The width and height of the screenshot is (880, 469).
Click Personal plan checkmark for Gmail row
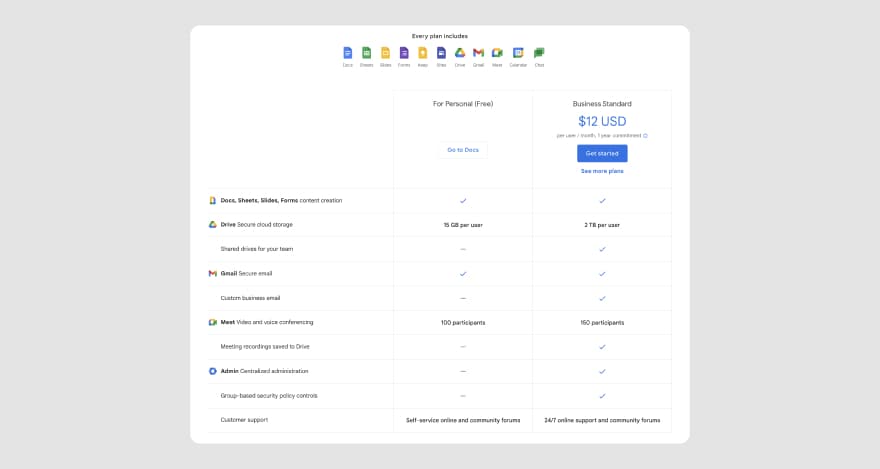pyautogui.click(x=463, y=274)
